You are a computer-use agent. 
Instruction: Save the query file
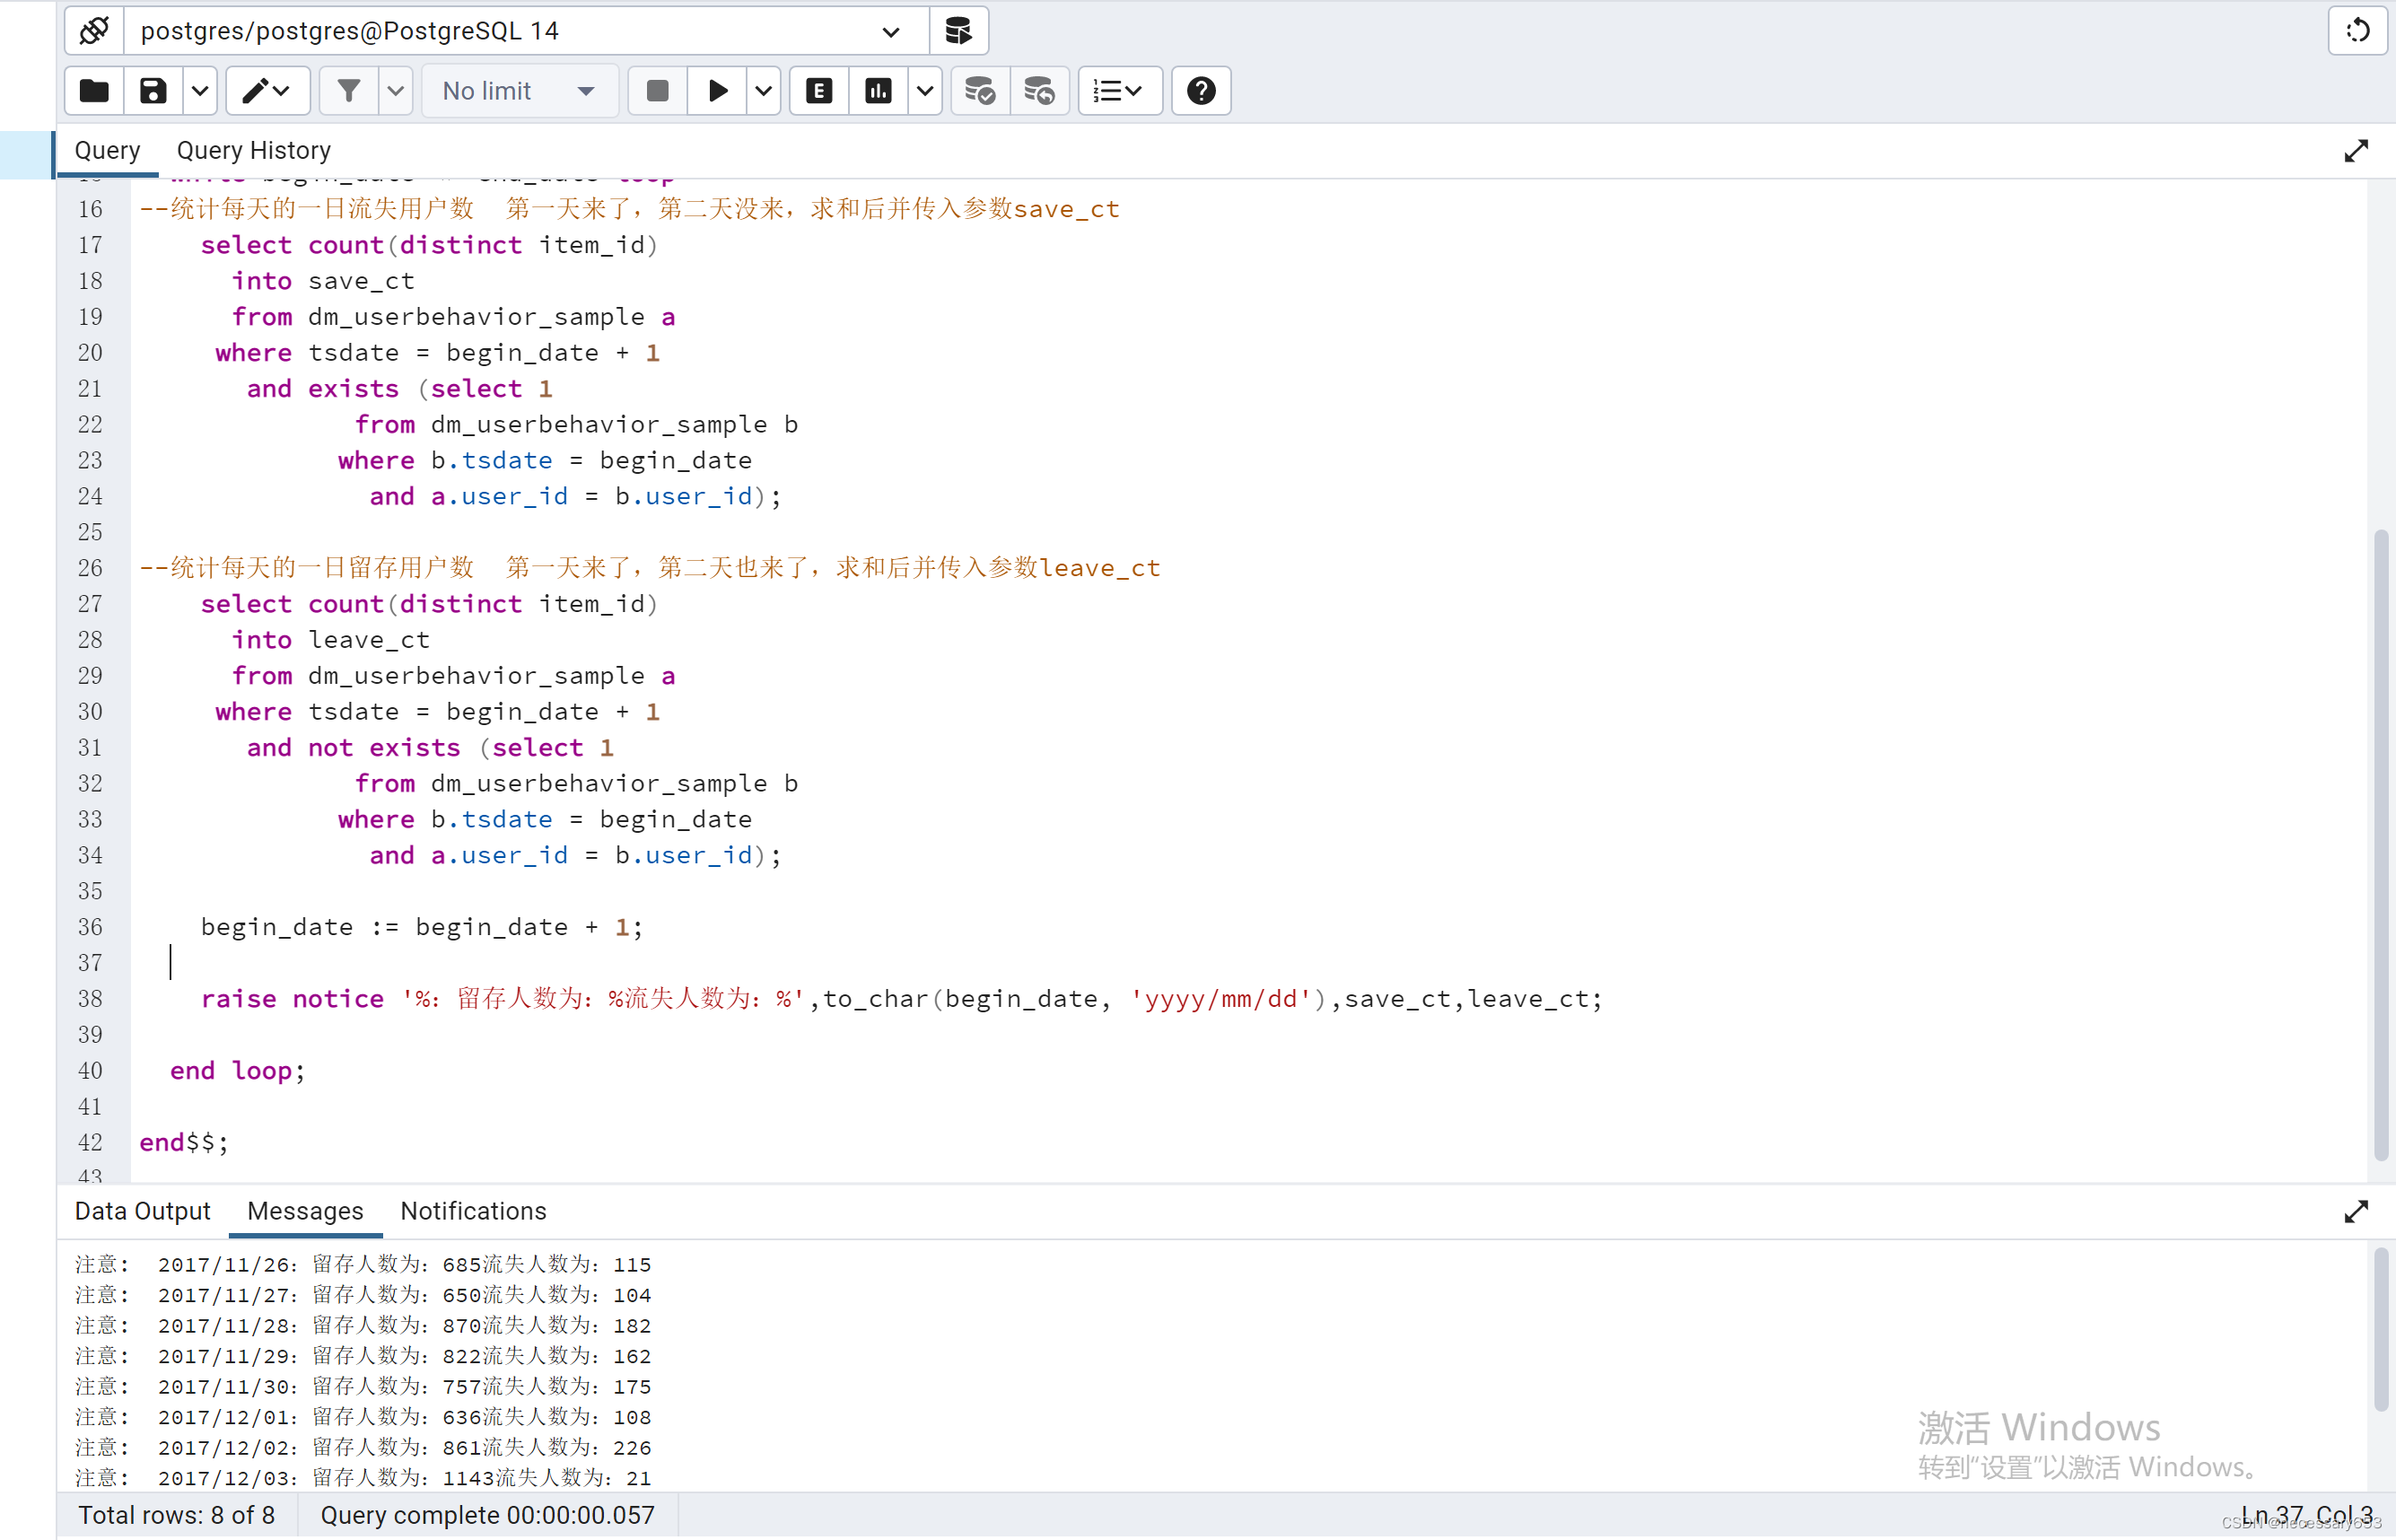click(x=152, y=90)
